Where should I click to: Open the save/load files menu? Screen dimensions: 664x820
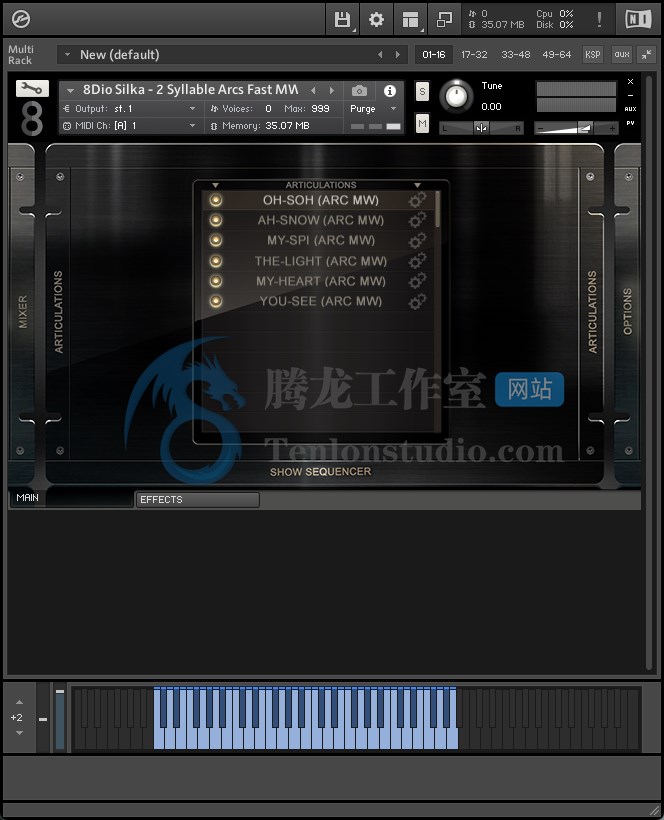click(x=342, y=20)
